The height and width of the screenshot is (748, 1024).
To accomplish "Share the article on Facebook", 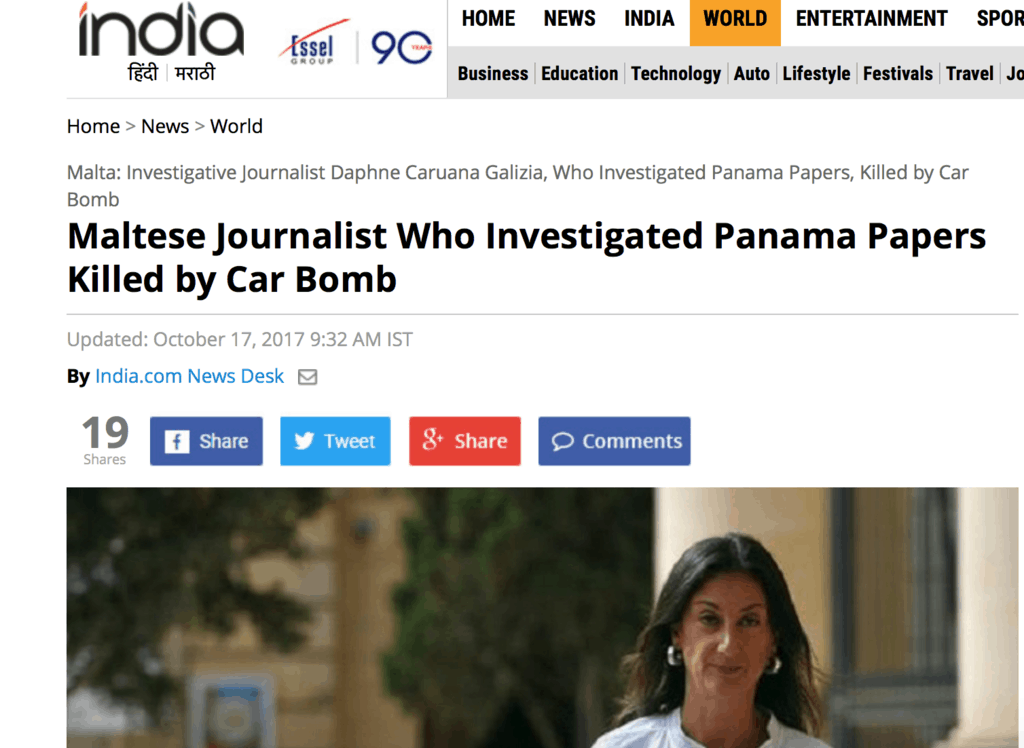I will point(206,441).
